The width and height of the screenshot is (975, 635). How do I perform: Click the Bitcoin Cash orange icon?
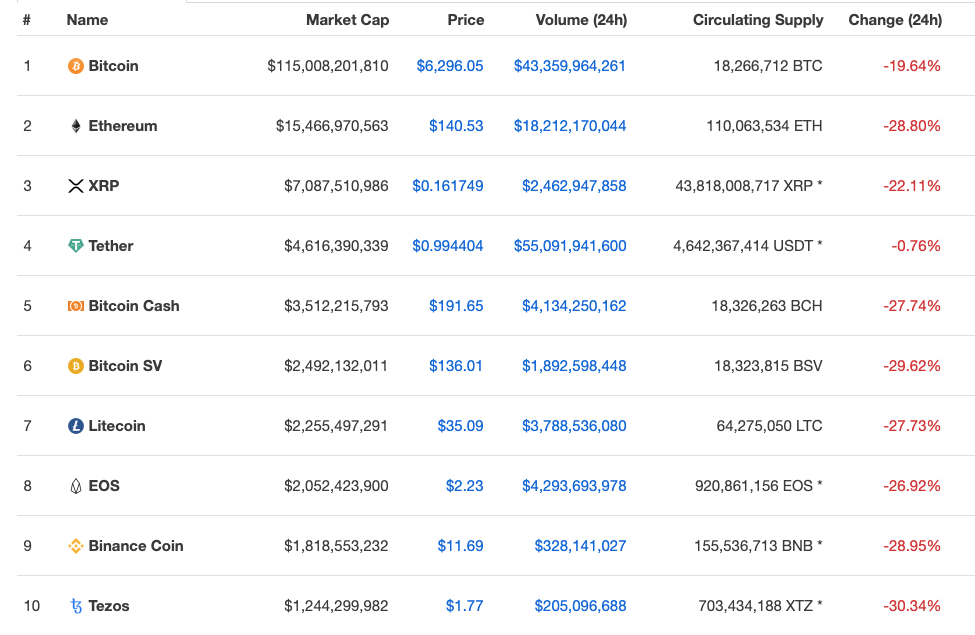tap(74, 306)
